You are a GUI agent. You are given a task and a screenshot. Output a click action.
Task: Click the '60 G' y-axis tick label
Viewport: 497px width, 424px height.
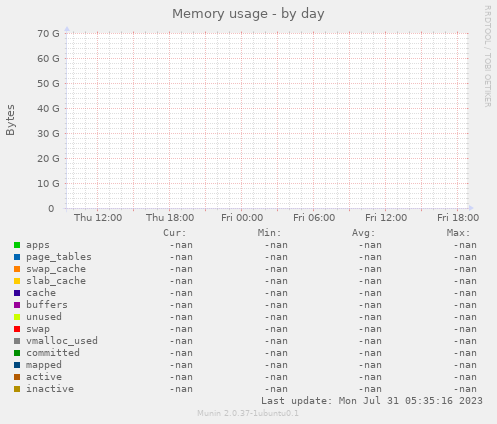click(48, 59)
